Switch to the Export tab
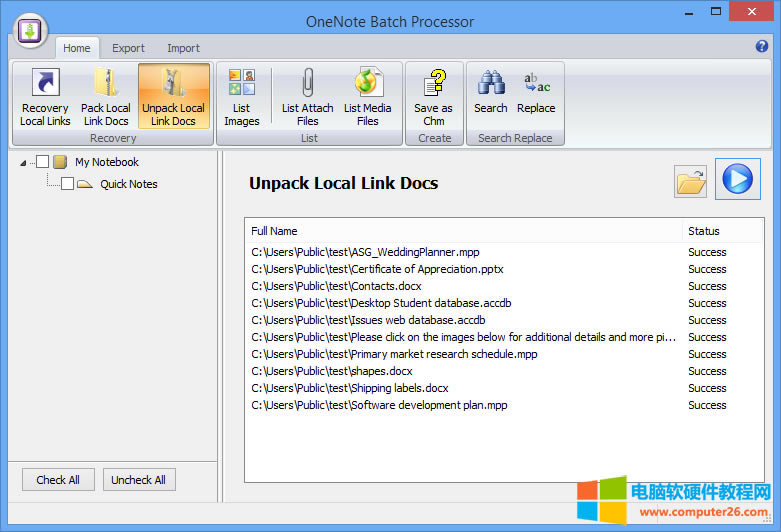 pyautogui.click(x=128, y=48)
